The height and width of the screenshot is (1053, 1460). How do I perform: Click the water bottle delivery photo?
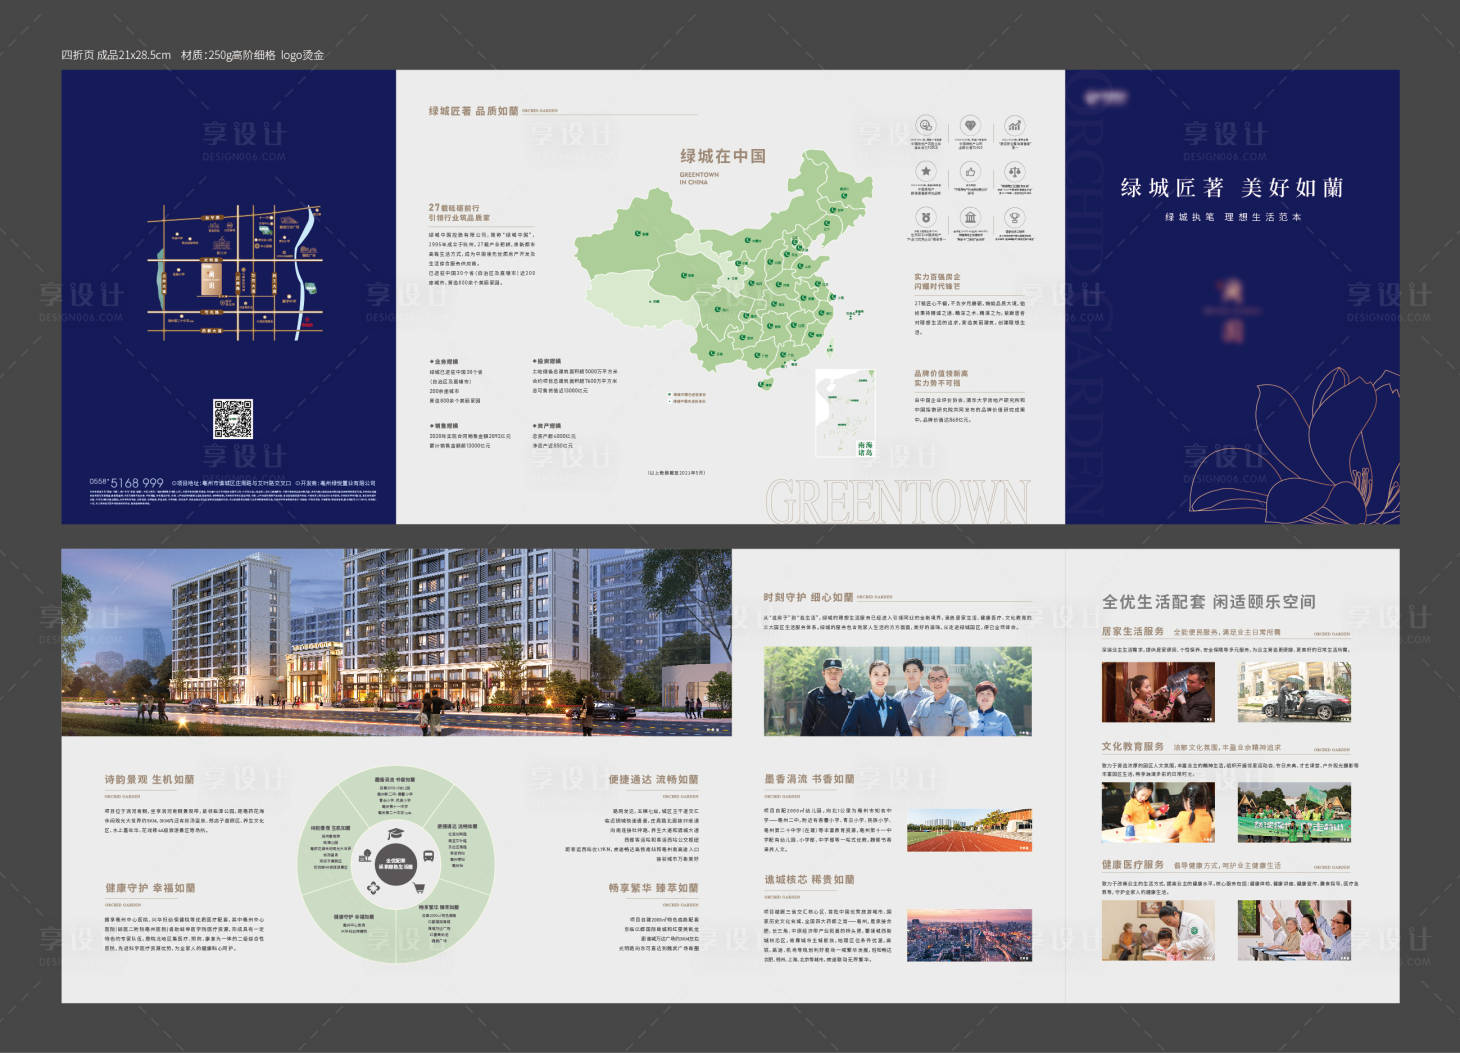point(1158,692)
